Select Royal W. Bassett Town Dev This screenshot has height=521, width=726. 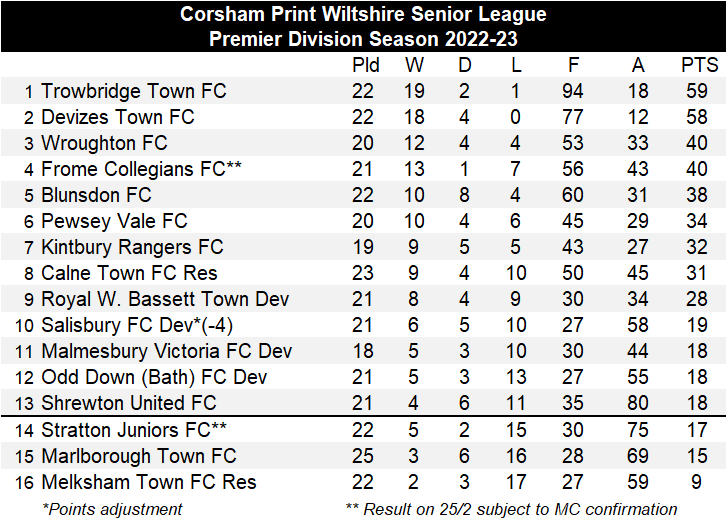click(x=165, y=299)
